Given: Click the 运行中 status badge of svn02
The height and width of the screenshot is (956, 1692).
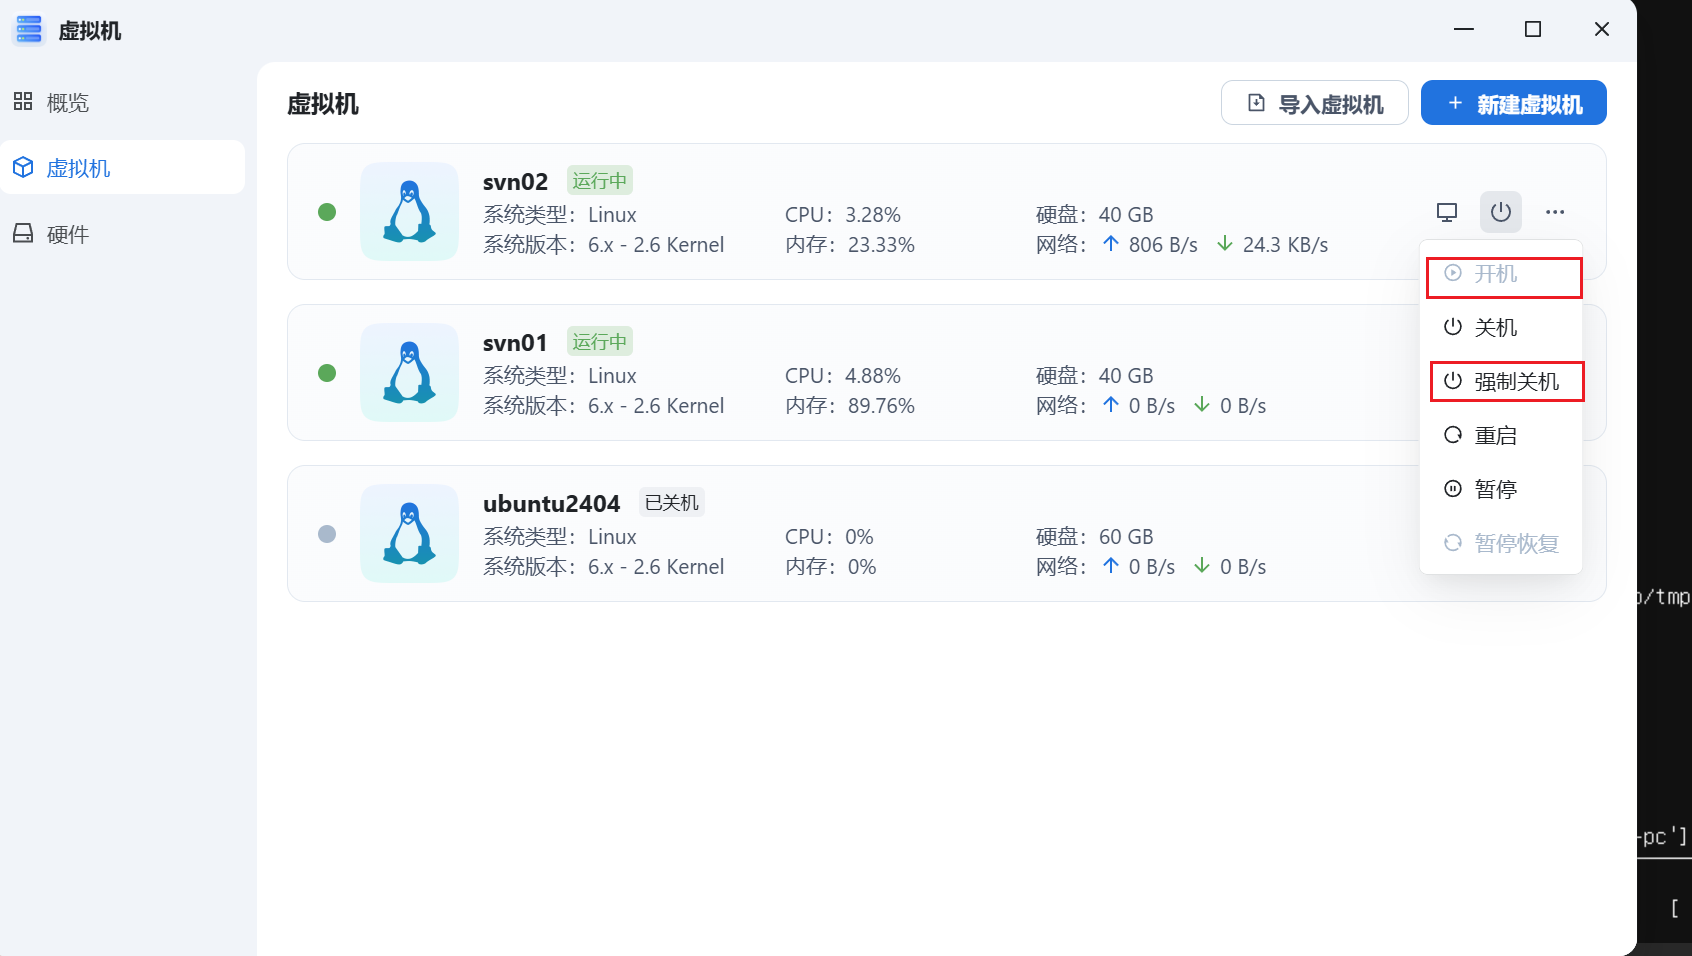Looking at the screenshot, I should click(600, 181).
